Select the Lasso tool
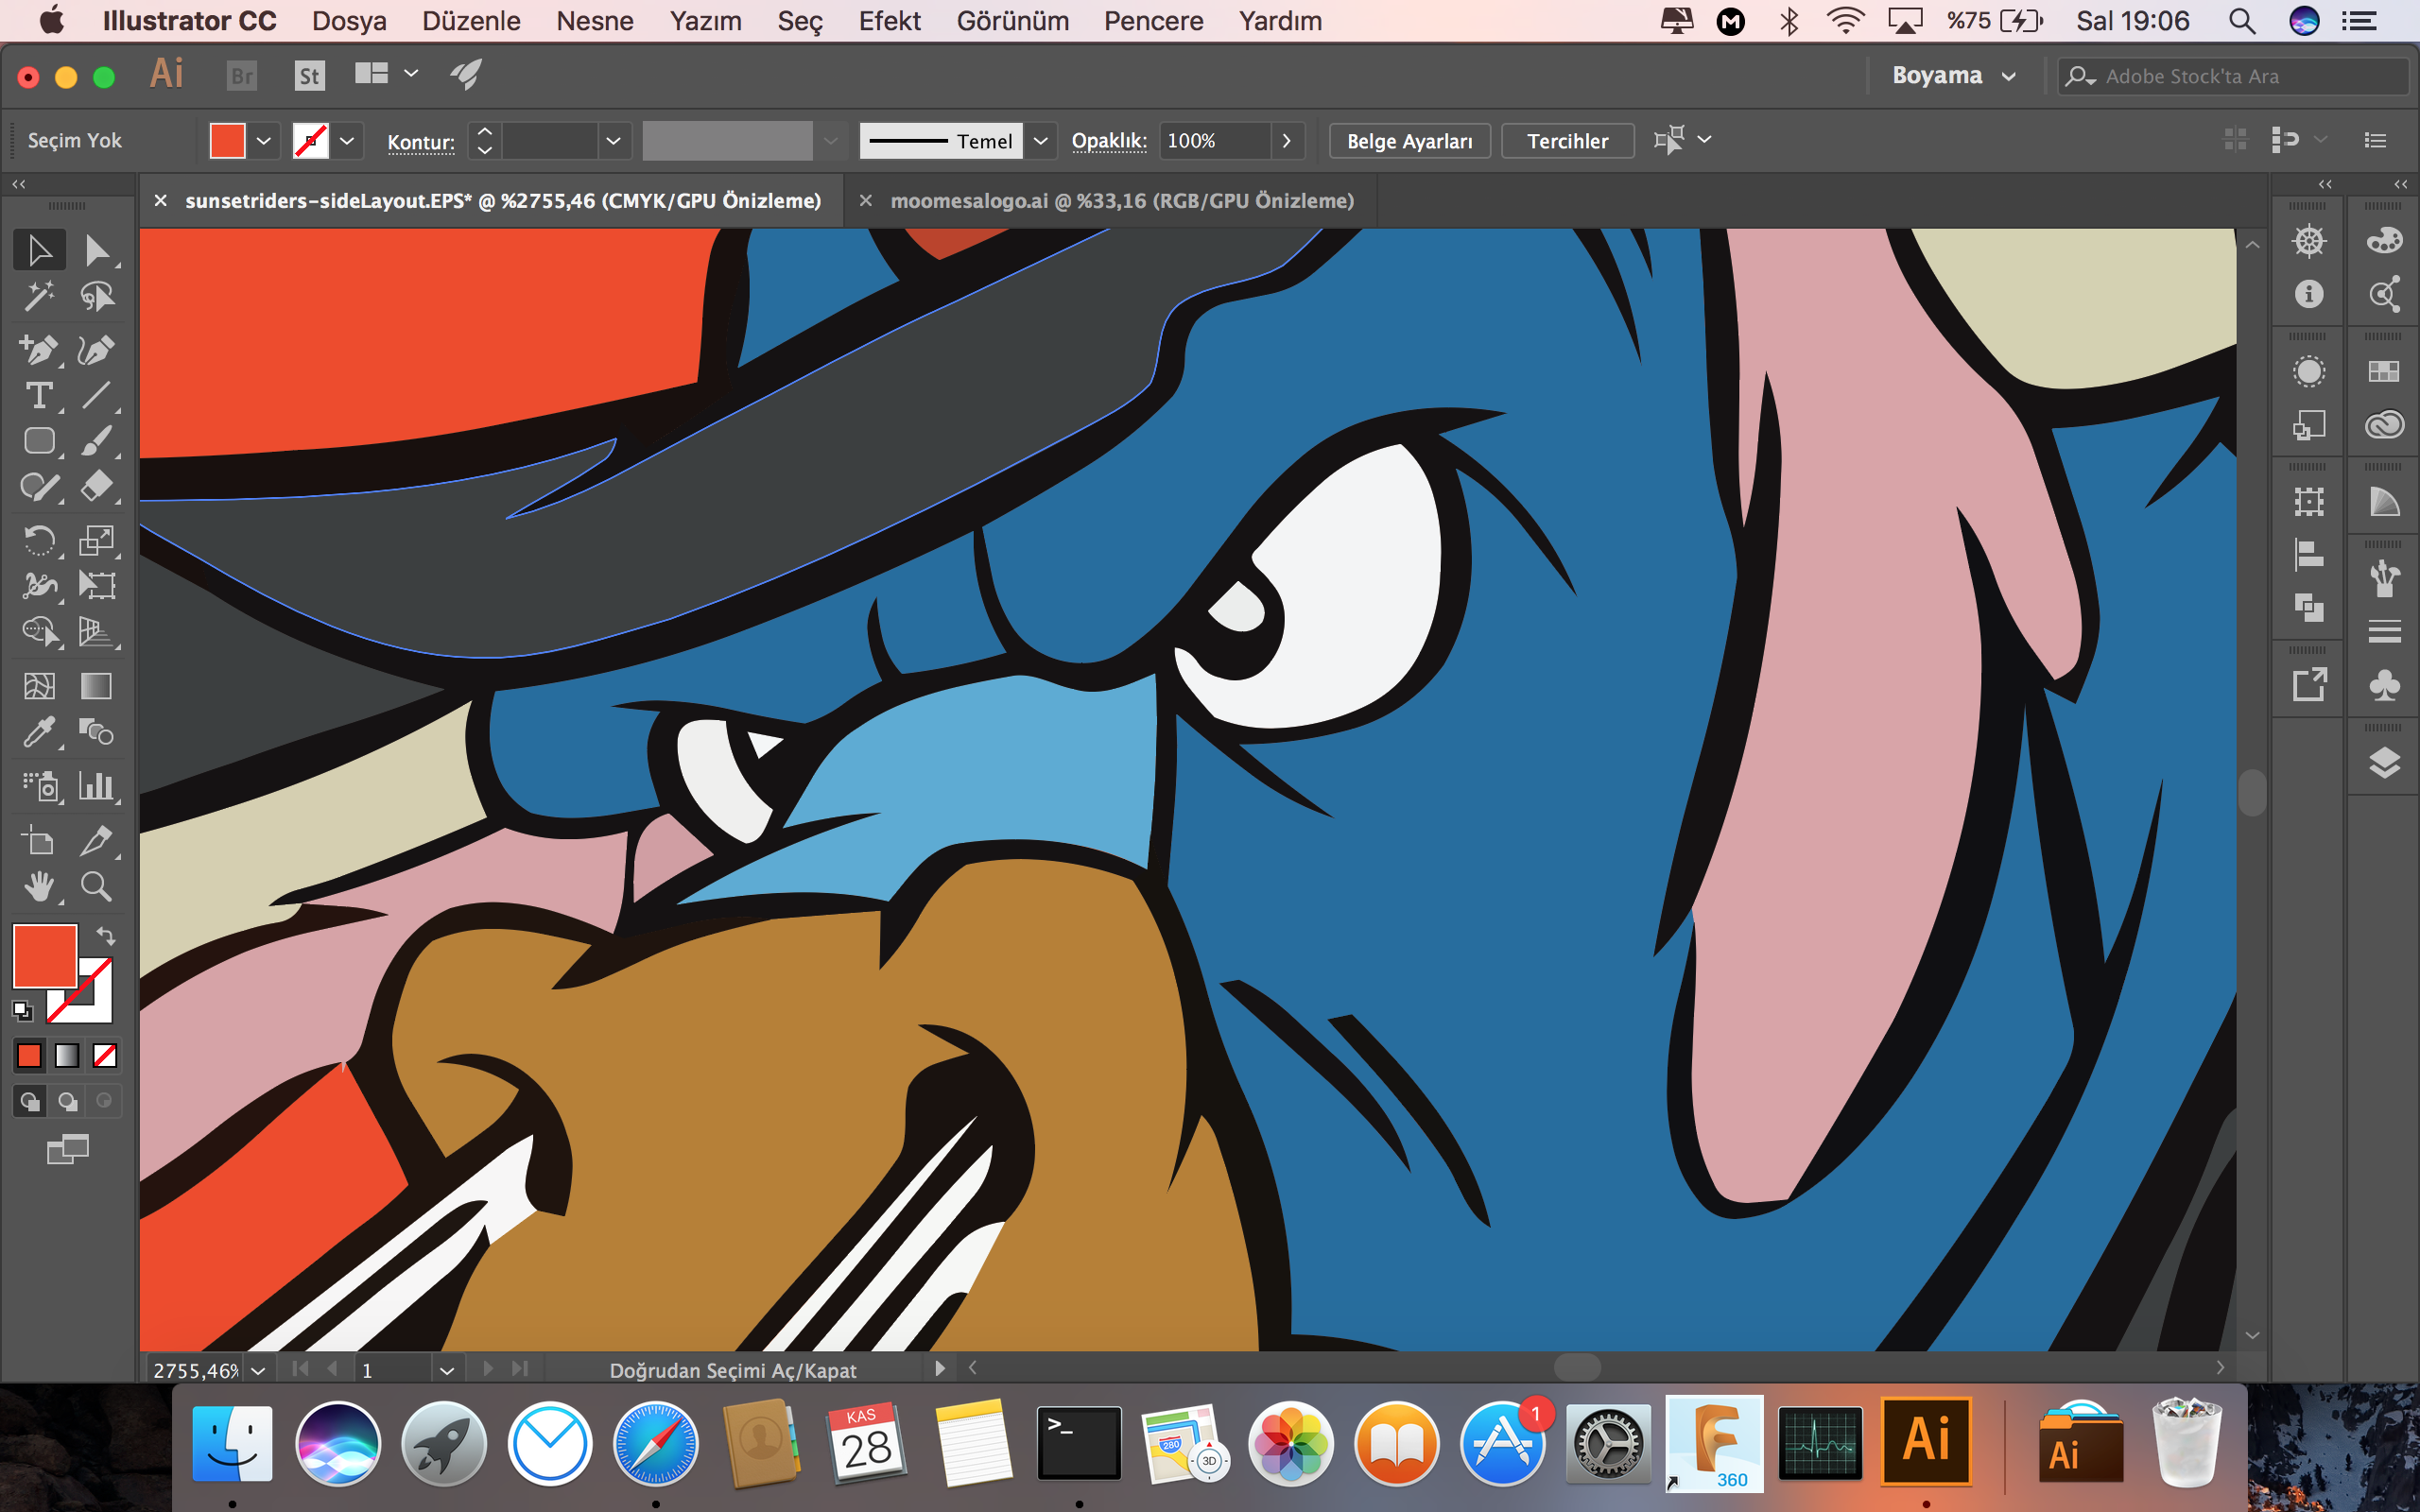 (96, 297)
